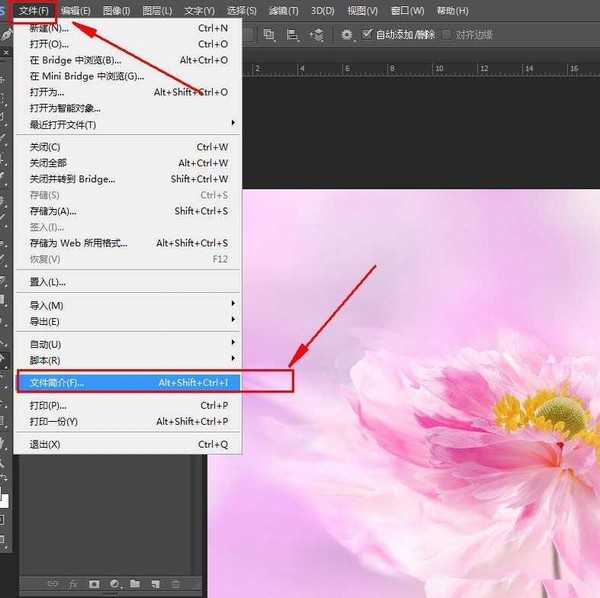
Task: Click the greyed 存储(S) menu entry
Action: 128,195
